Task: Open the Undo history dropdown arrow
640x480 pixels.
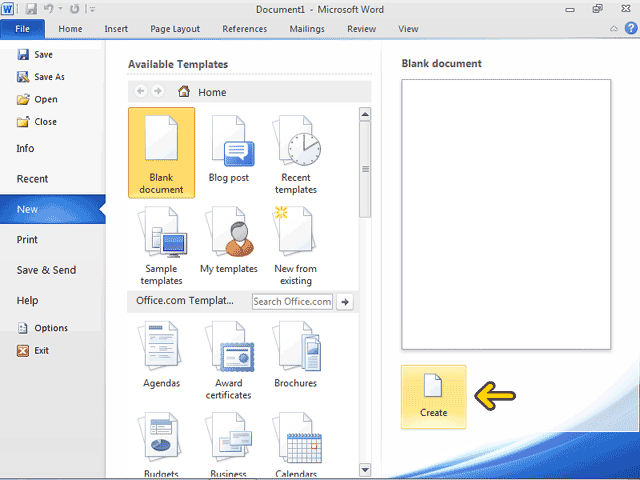Action: click(x=60, y=9)
